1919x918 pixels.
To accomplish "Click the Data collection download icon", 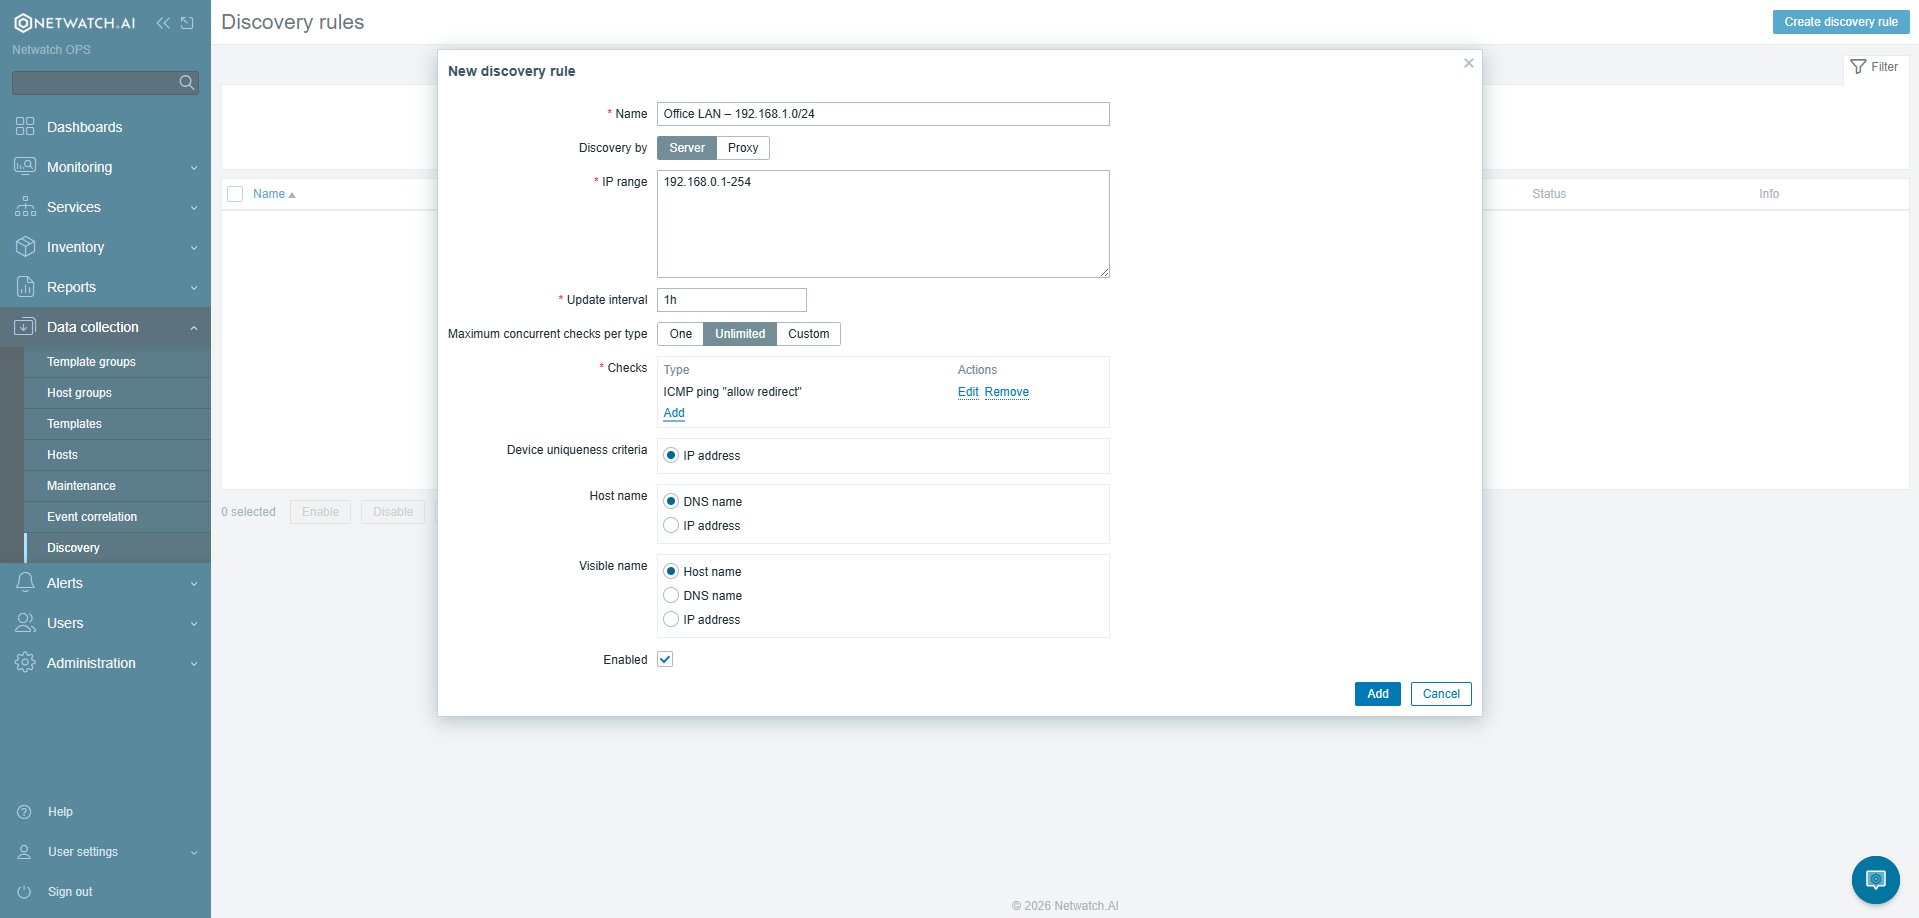I will (25, 327).
